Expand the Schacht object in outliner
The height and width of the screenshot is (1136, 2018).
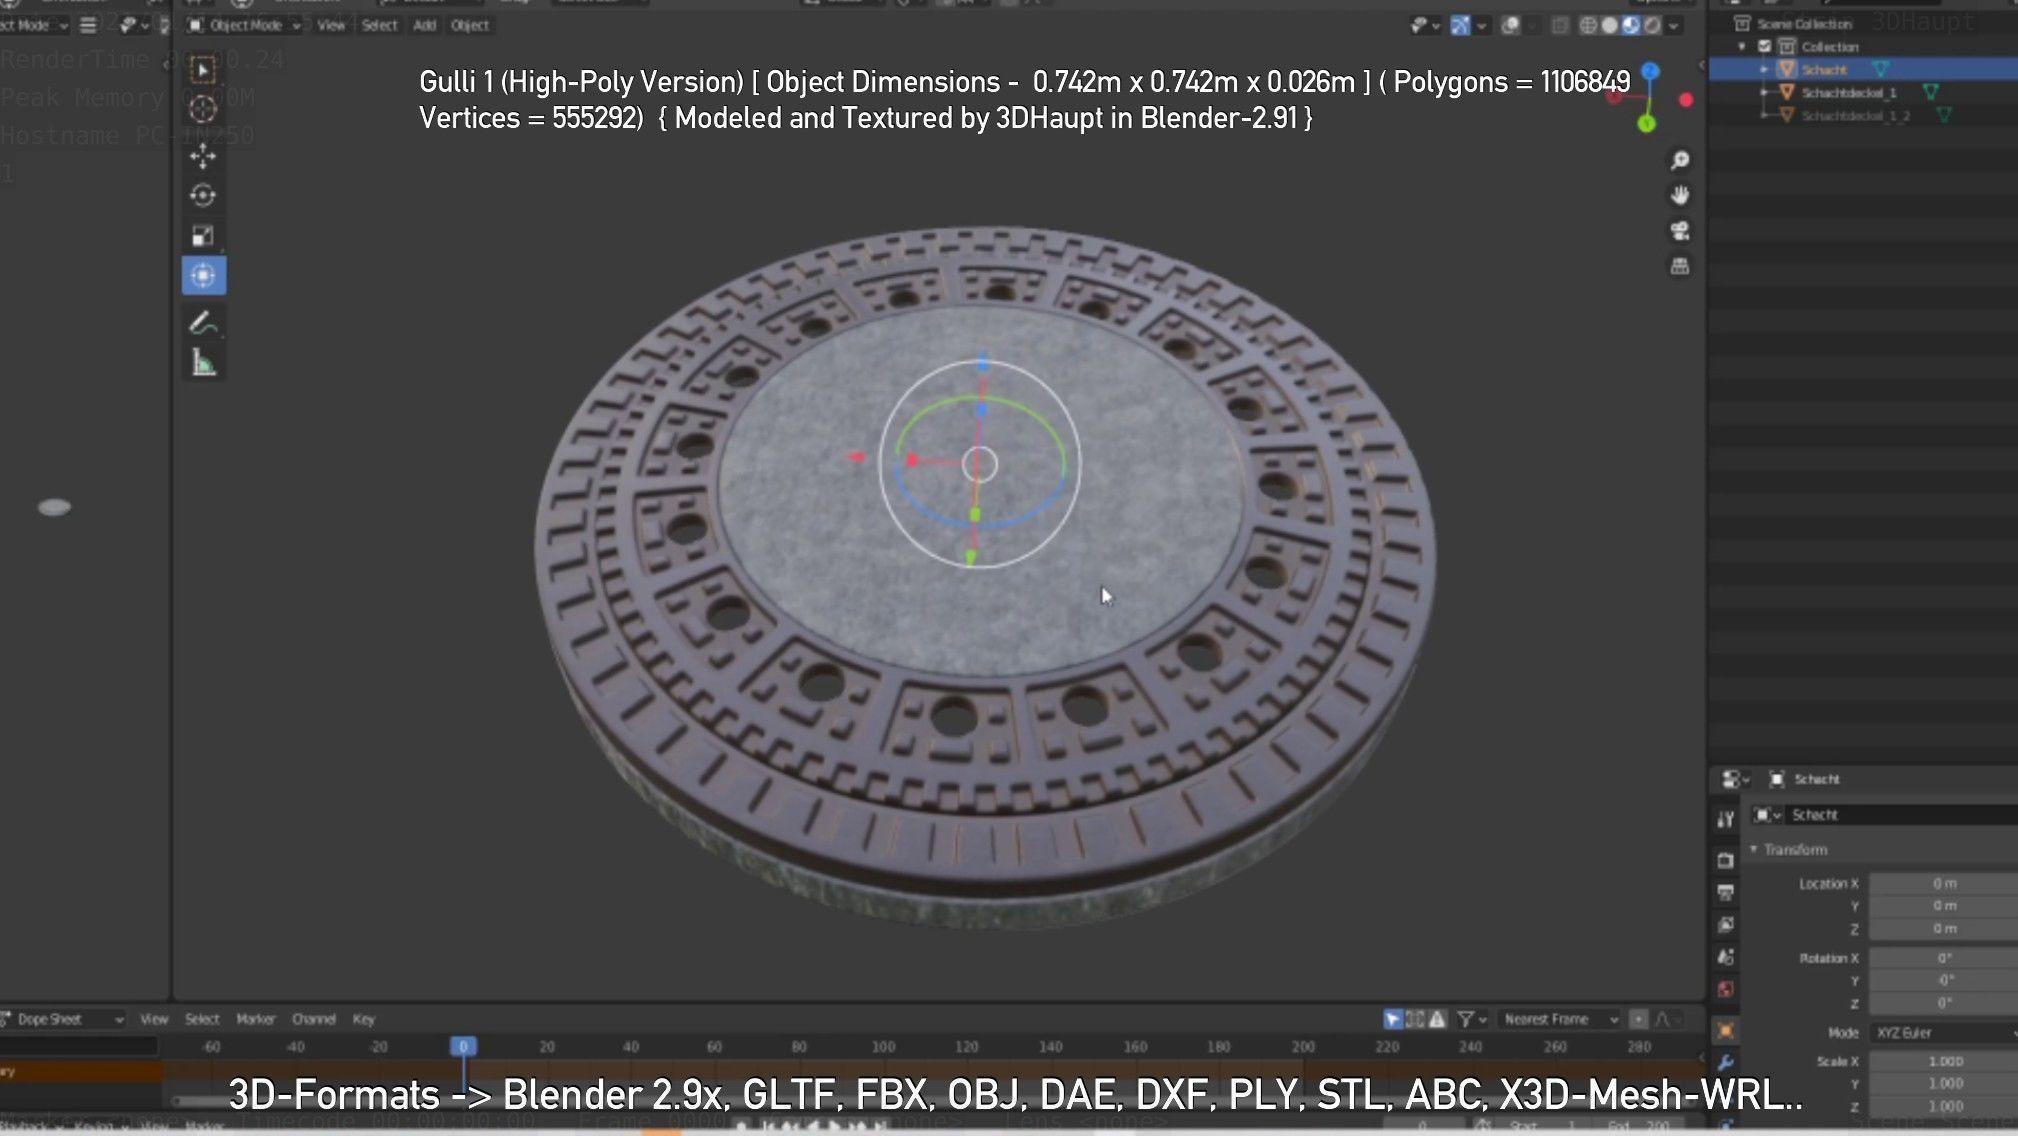(x=1765, y=69)
